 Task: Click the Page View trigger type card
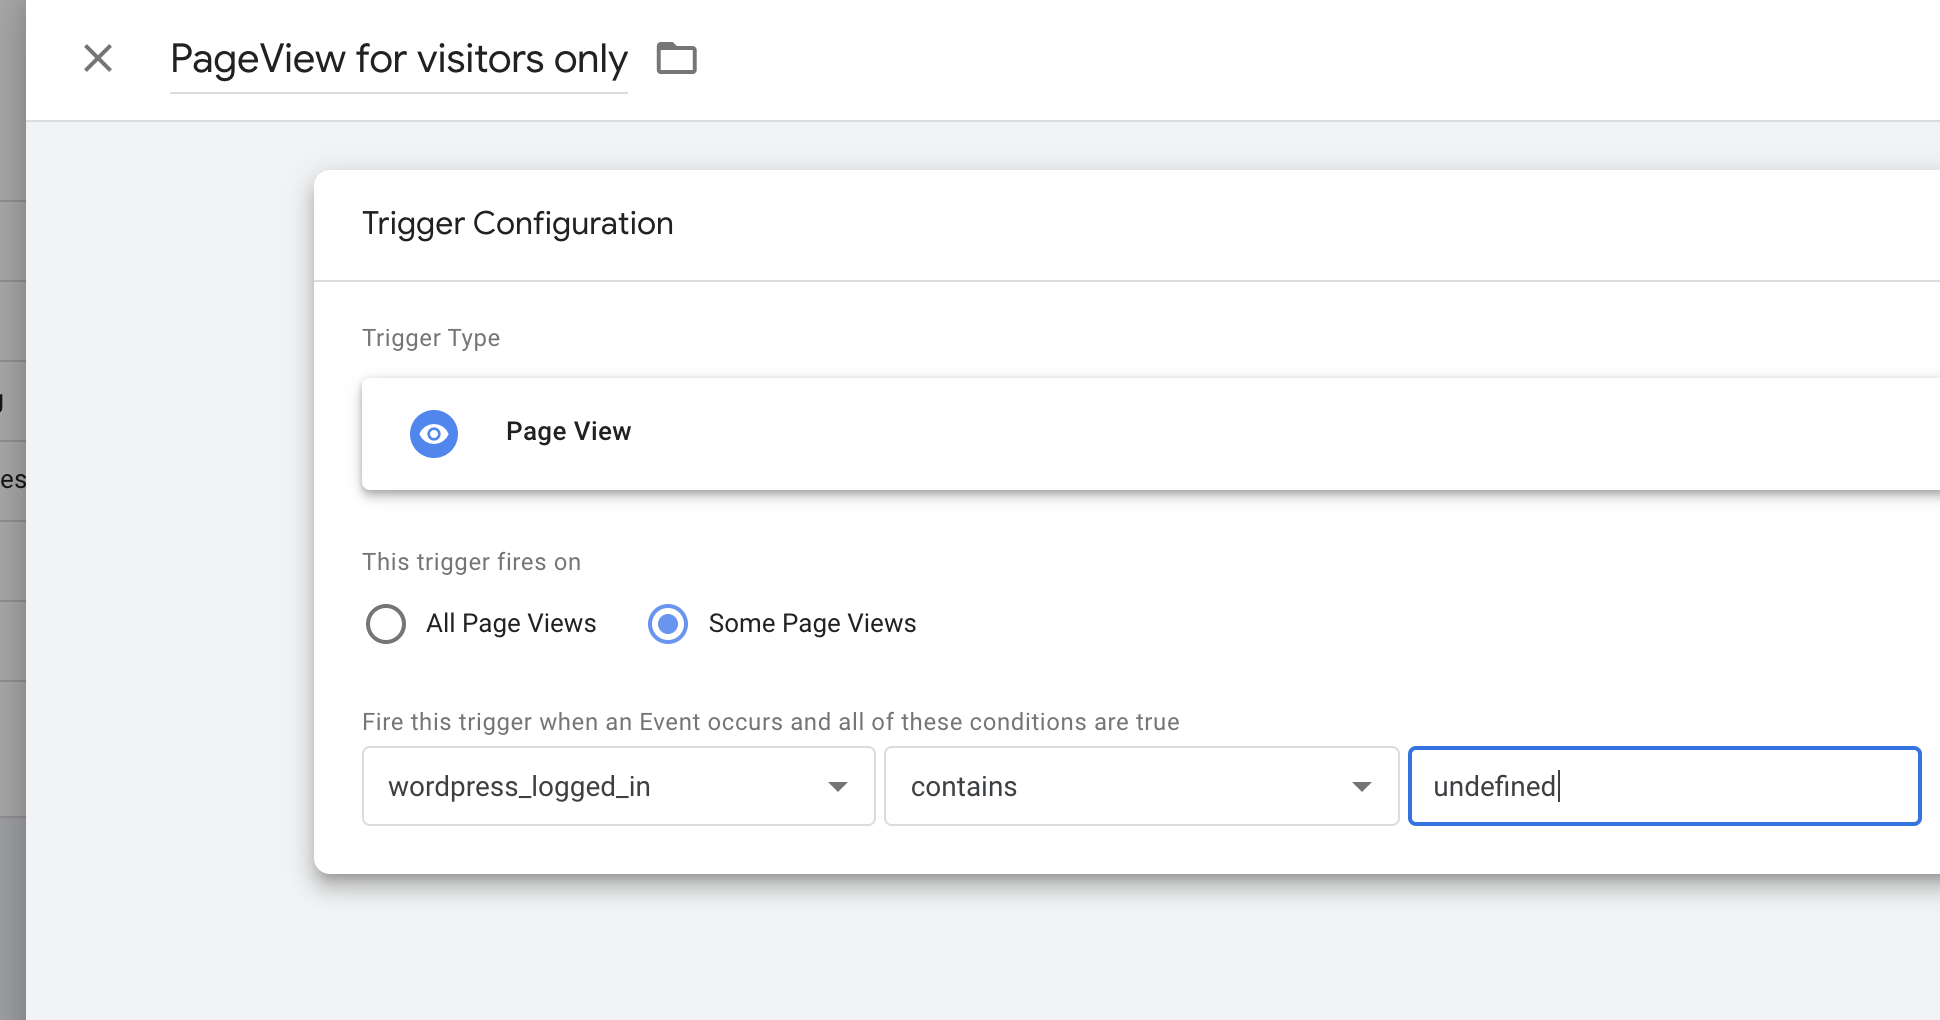pyautogui.click(x=1150, y=434)
